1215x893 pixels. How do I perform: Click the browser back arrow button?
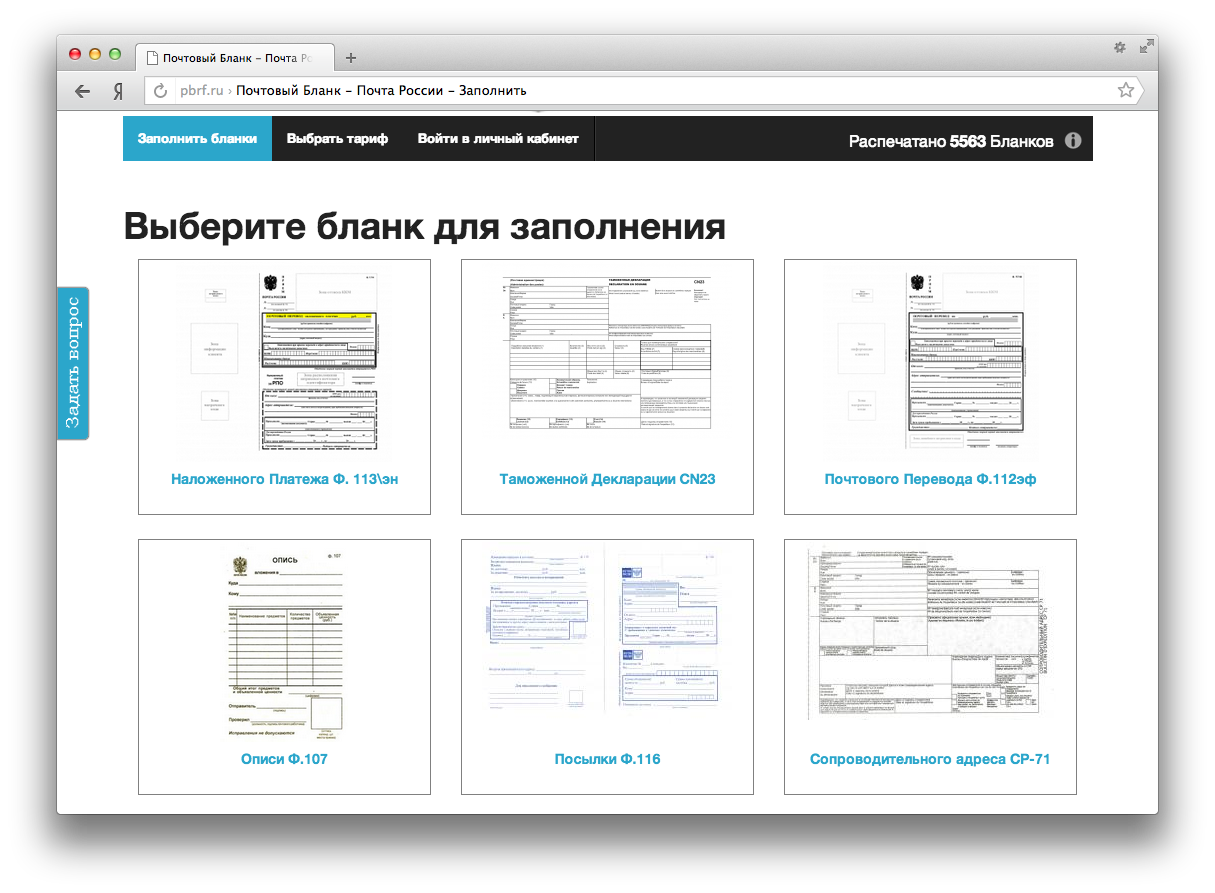point(83,91)
